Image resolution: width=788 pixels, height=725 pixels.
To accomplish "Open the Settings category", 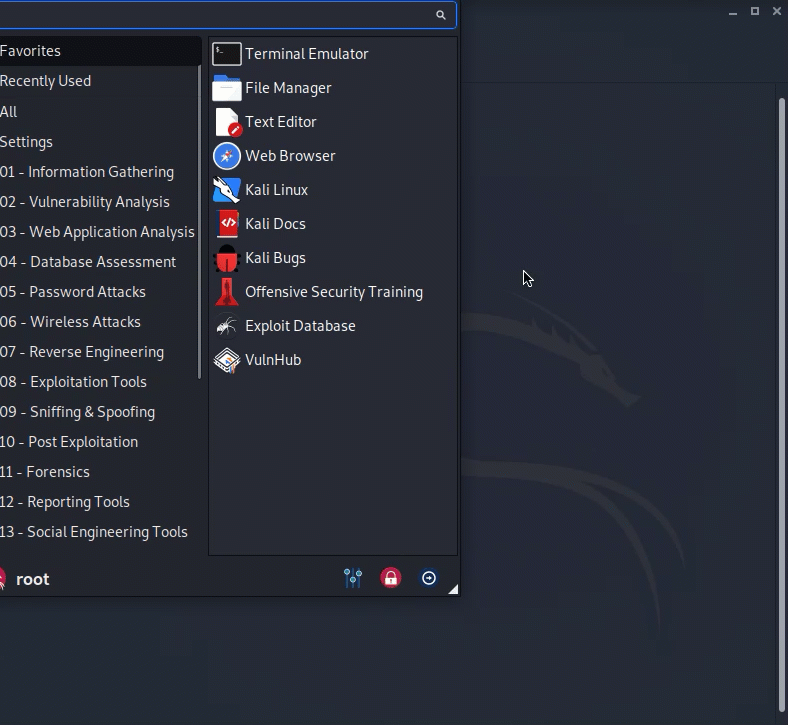I will pyautogui.click(x=98, y=142).
